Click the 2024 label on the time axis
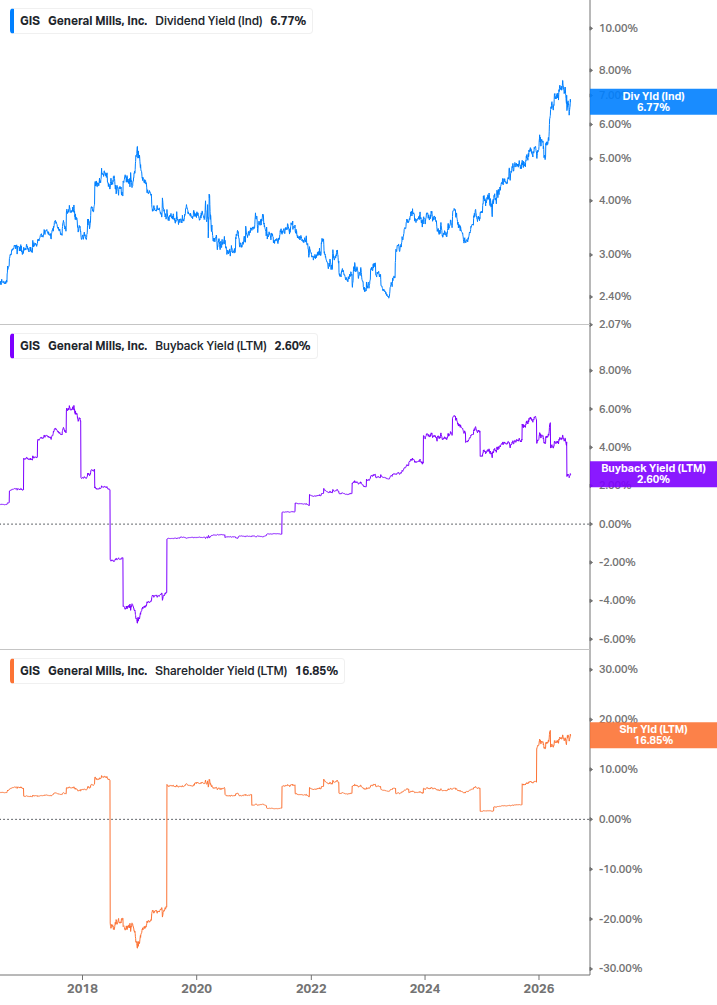This screenshot has height=1005, width=717. (x=425, y=988)
